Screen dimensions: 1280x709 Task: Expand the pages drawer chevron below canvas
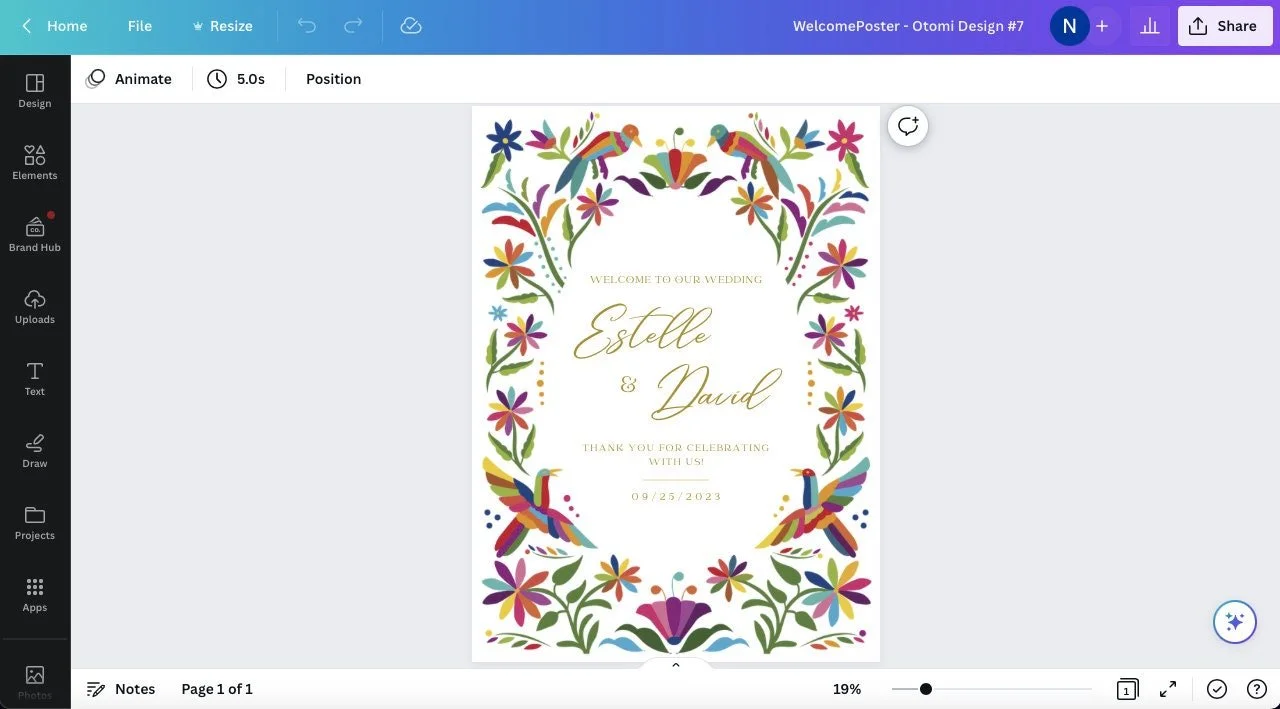[x=676, y=665]
